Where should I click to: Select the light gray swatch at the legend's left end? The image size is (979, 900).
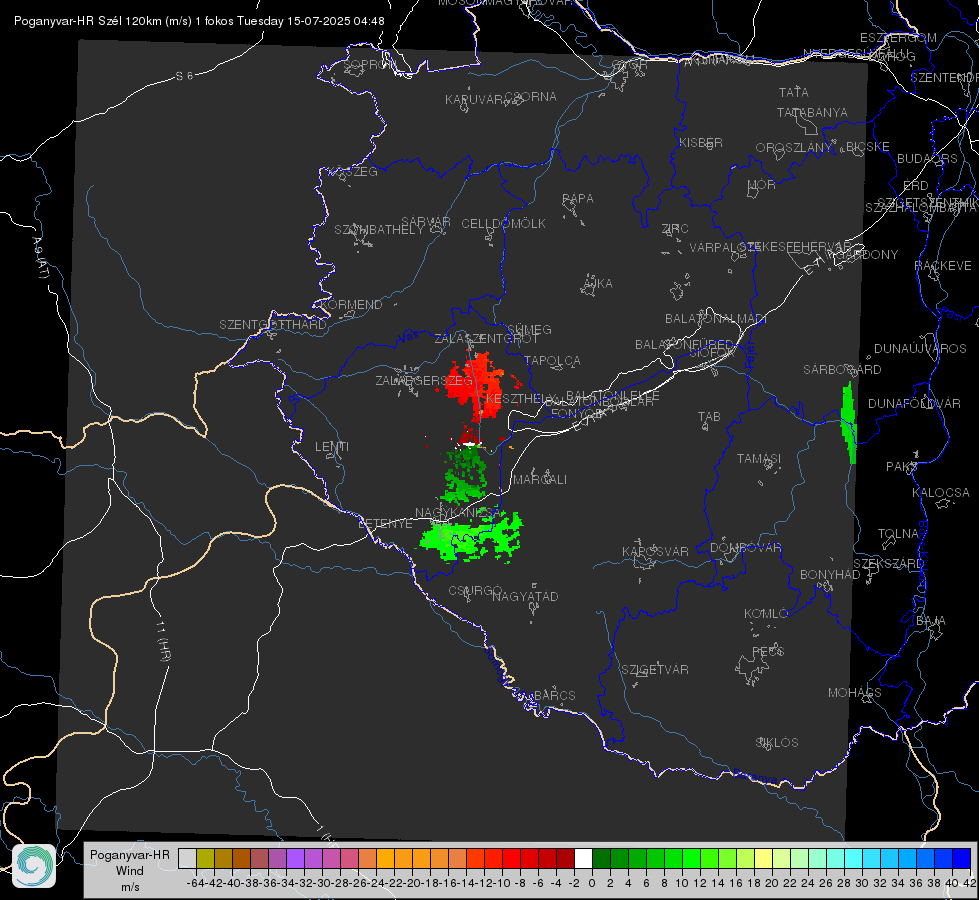(x=187, y=858)
